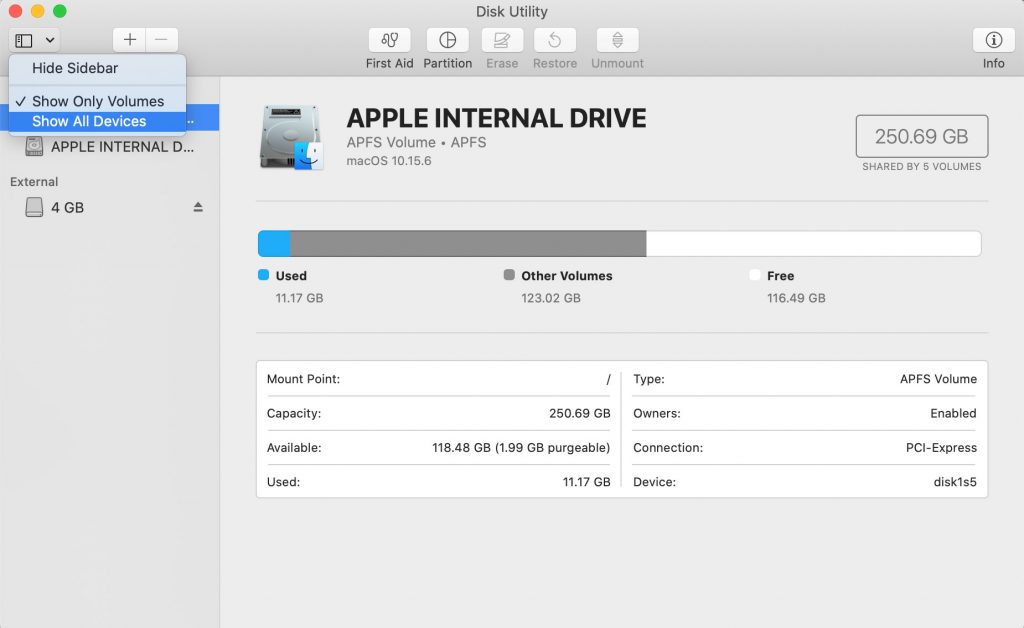Click the green zoom window button
This screenshot has width=1024, height=628.
pyautogui.click(x=59, y=11)
